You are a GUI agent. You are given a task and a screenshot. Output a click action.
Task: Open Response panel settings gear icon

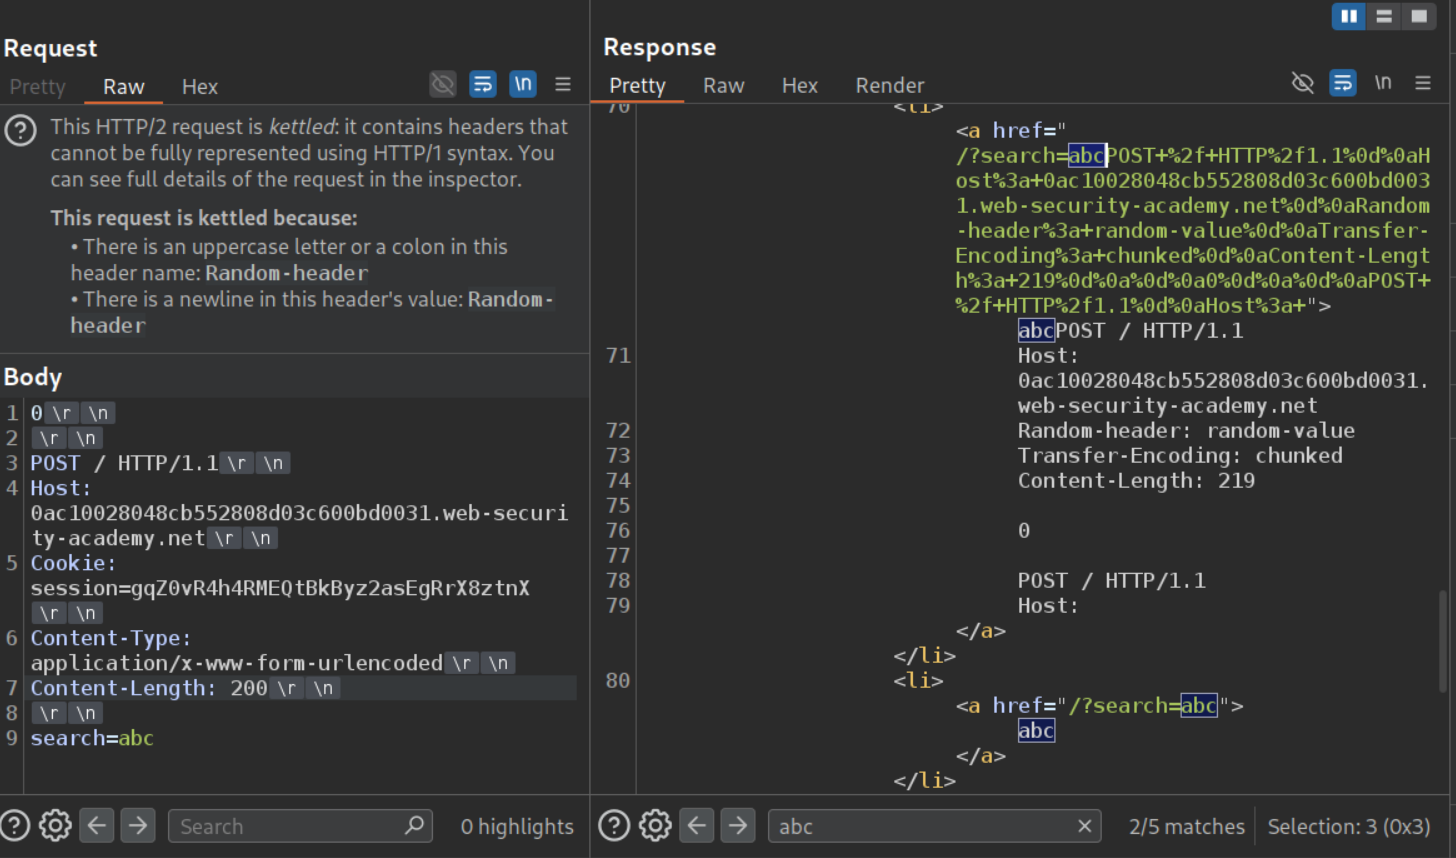click(655, 826)
